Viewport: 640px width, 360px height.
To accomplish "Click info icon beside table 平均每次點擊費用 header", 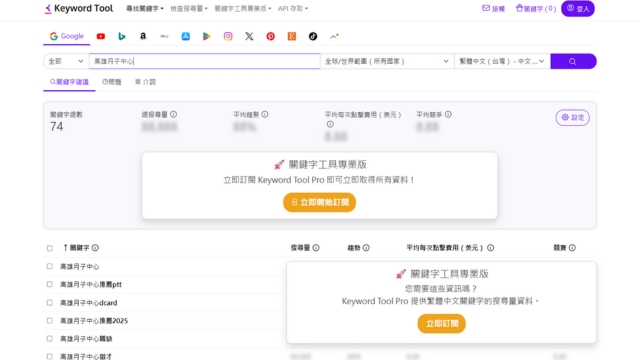I will [491, 248].
